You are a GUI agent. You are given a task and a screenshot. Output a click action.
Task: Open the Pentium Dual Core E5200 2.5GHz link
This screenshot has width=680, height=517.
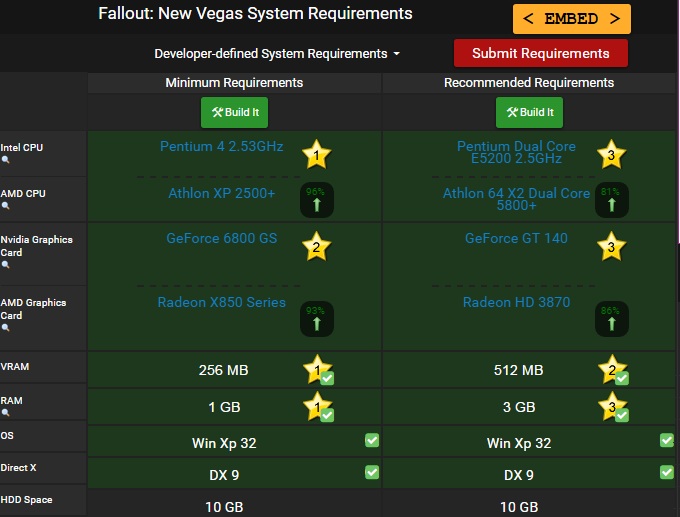[x=516, y=152]
